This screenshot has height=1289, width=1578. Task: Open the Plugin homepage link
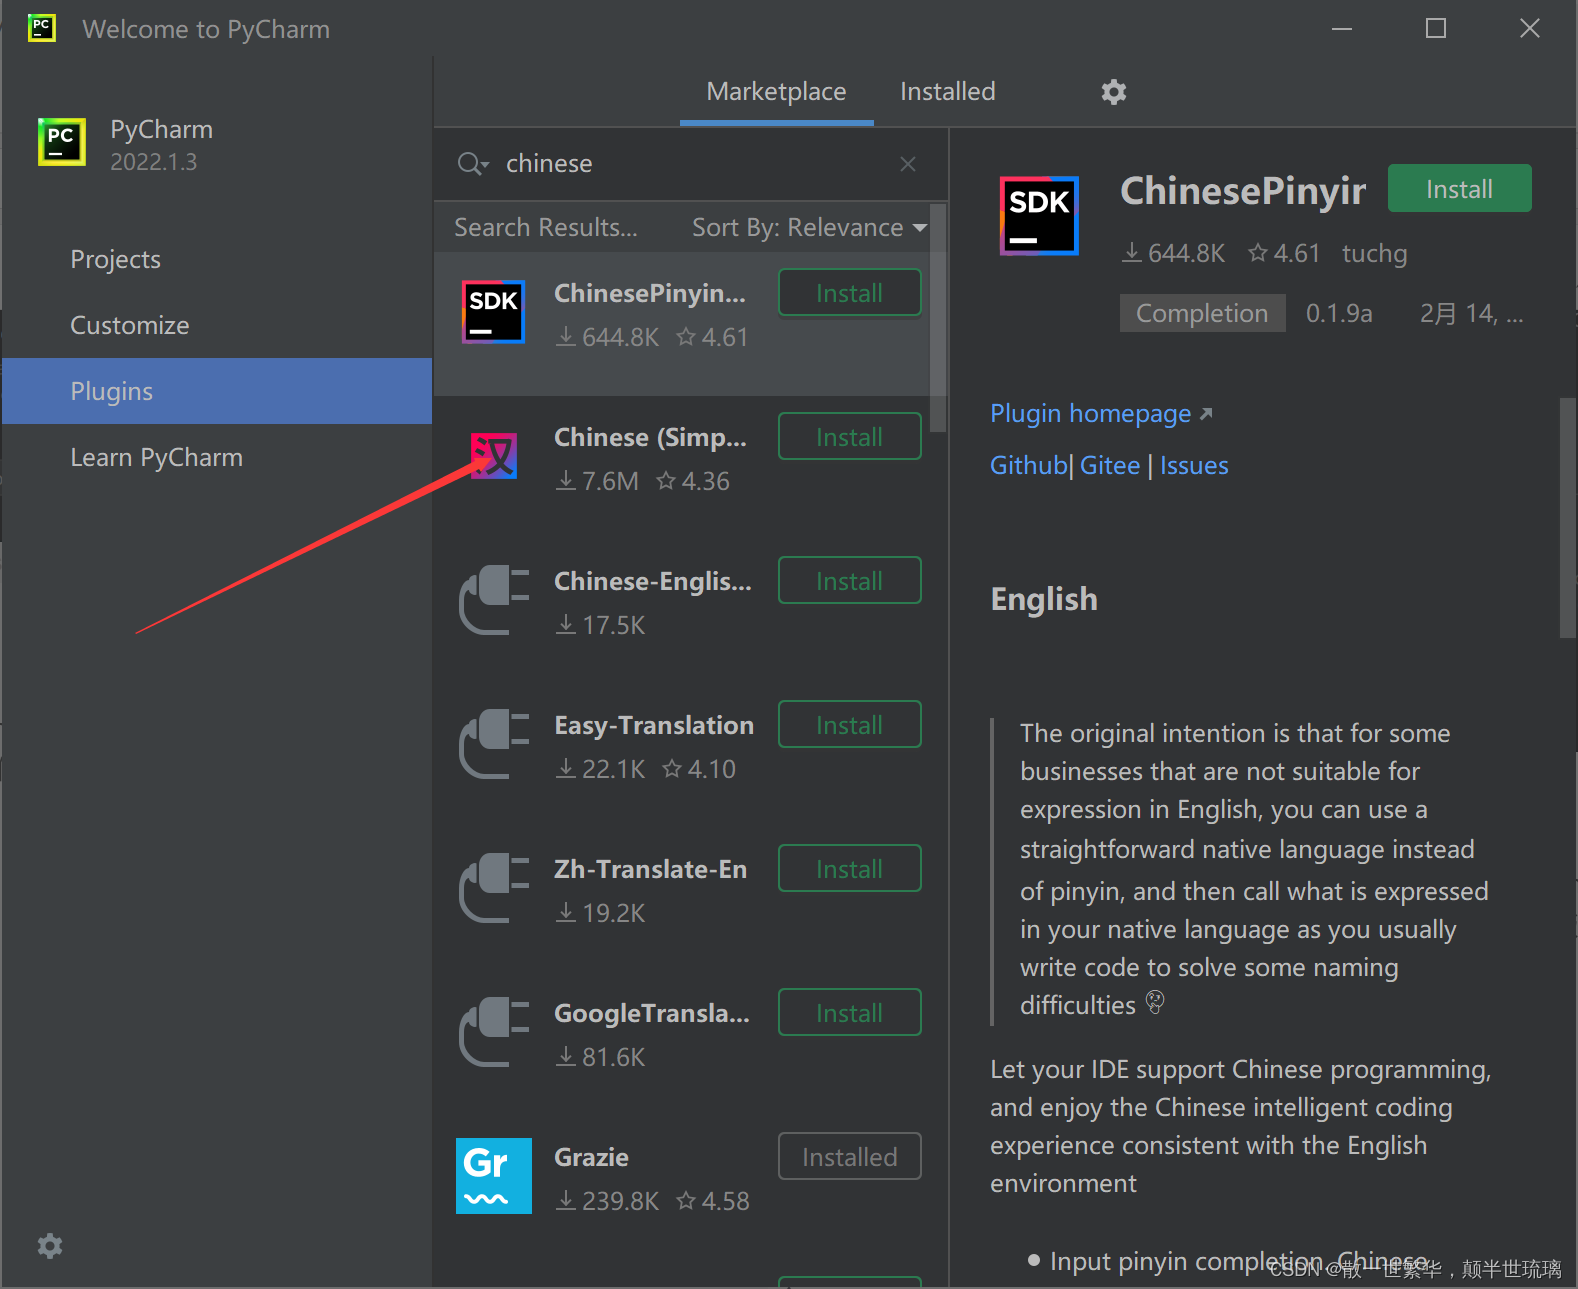coord(1090,414)
